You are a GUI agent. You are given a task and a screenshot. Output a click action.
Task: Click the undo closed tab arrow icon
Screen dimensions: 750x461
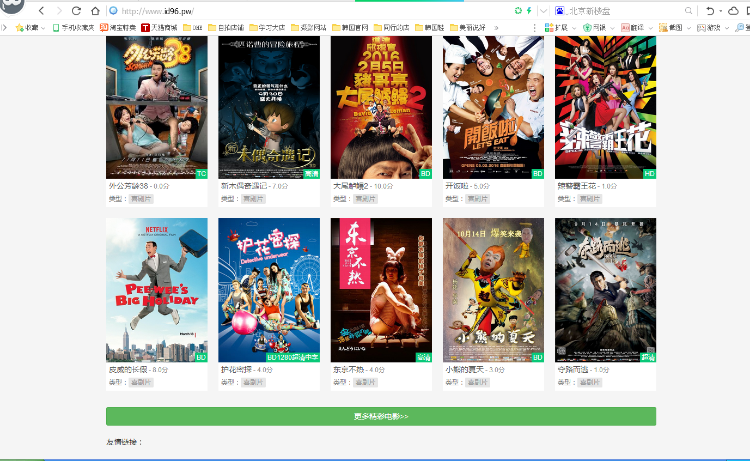pyautogui.click(x=710, y=11)
